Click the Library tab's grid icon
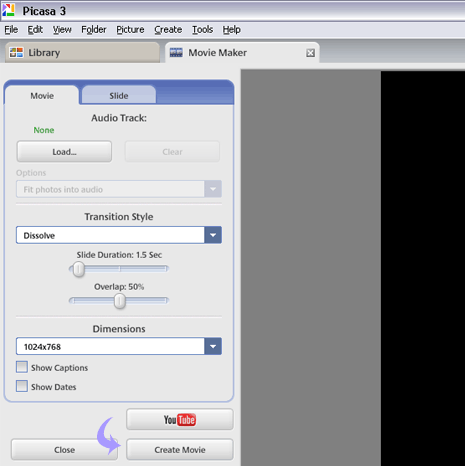The height and width of the screenshot is (466, 465). pyautogui.click(x=16, y=52)
